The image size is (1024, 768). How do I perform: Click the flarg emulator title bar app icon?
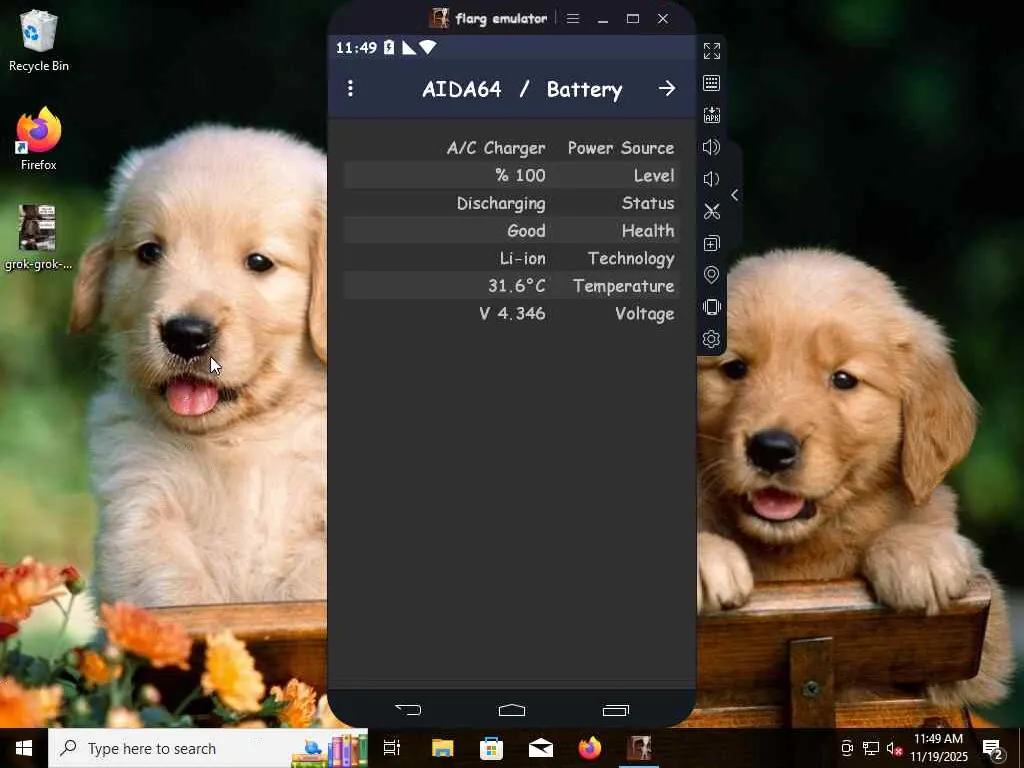tap(440, 18)
